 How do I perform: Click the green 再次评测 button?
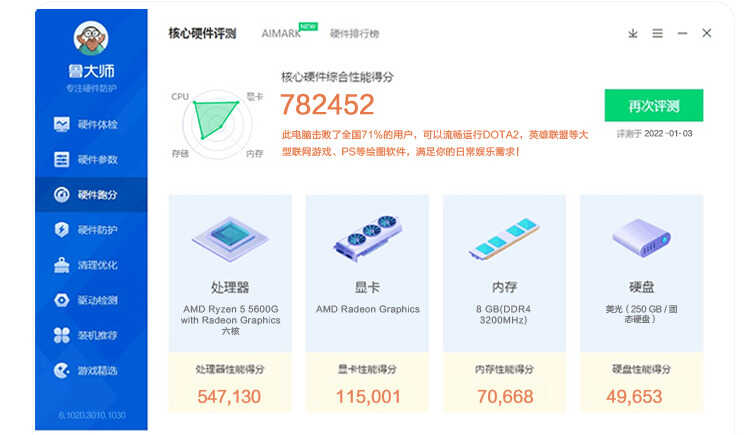654,105
